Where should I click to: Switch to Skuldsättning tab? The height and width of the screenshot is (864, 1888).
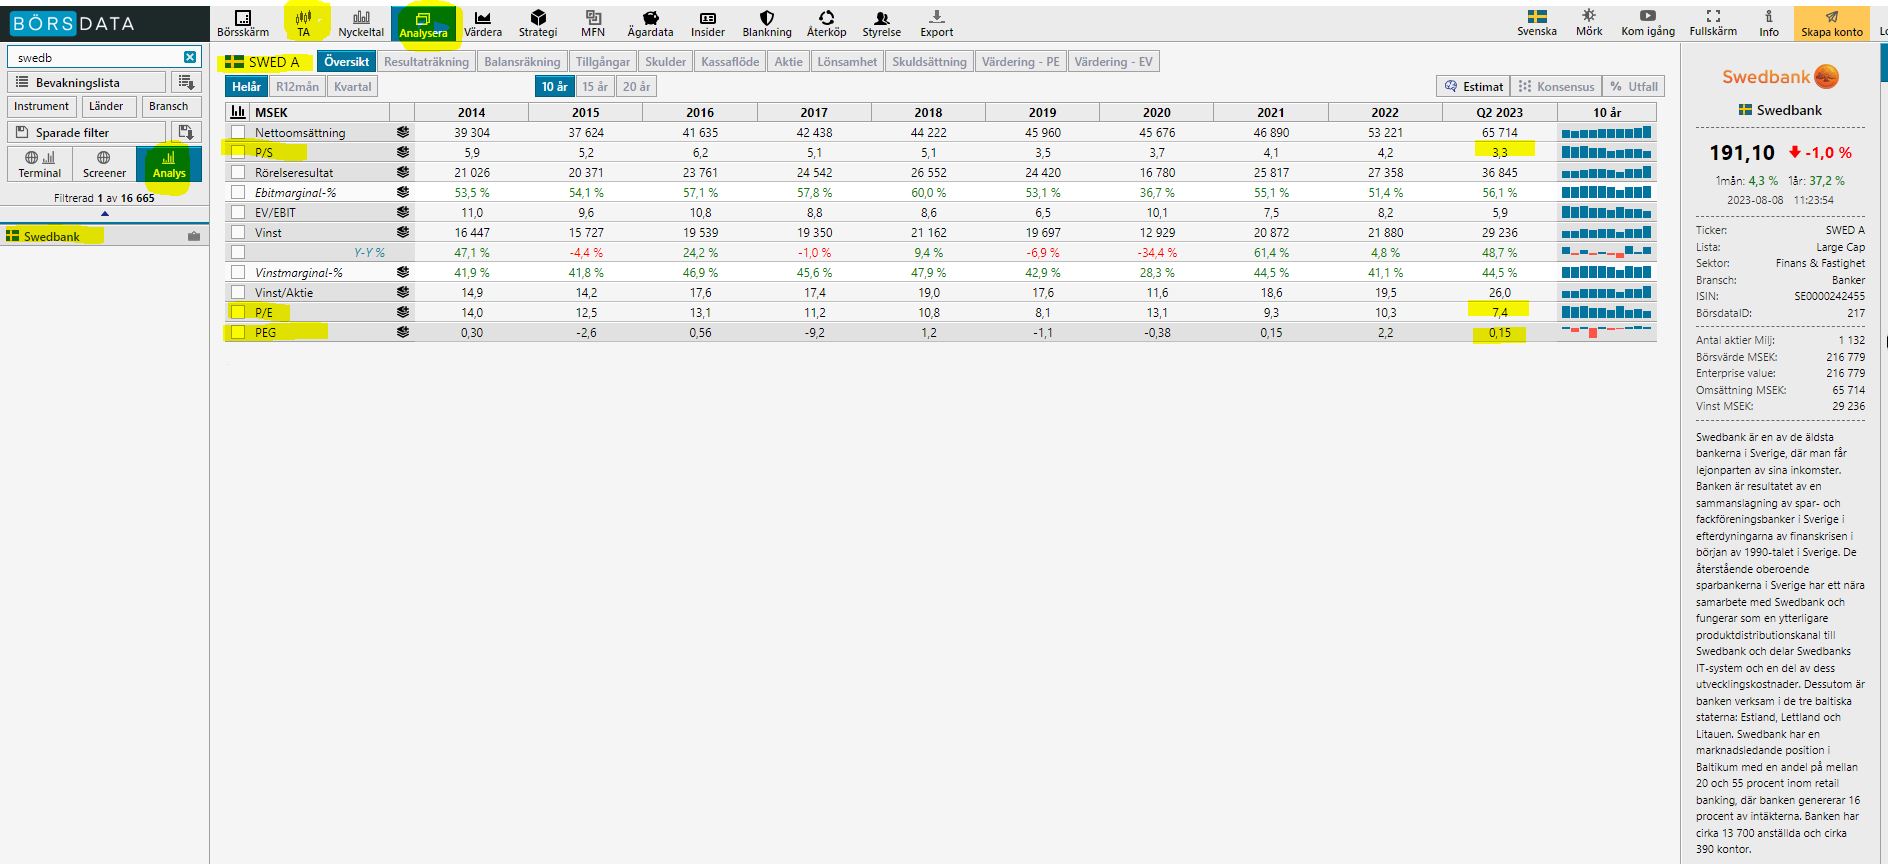pyautogui.click(x=929, y=62)
